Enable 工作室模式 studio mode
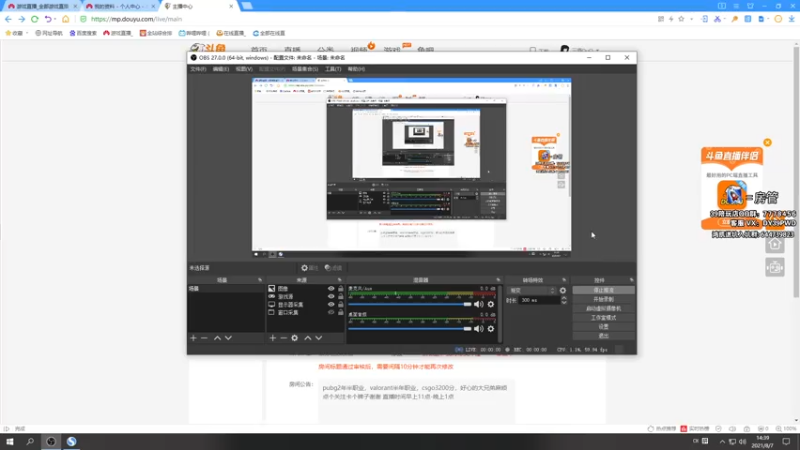Screen dimensions: 800x450 tap(604, 318)
